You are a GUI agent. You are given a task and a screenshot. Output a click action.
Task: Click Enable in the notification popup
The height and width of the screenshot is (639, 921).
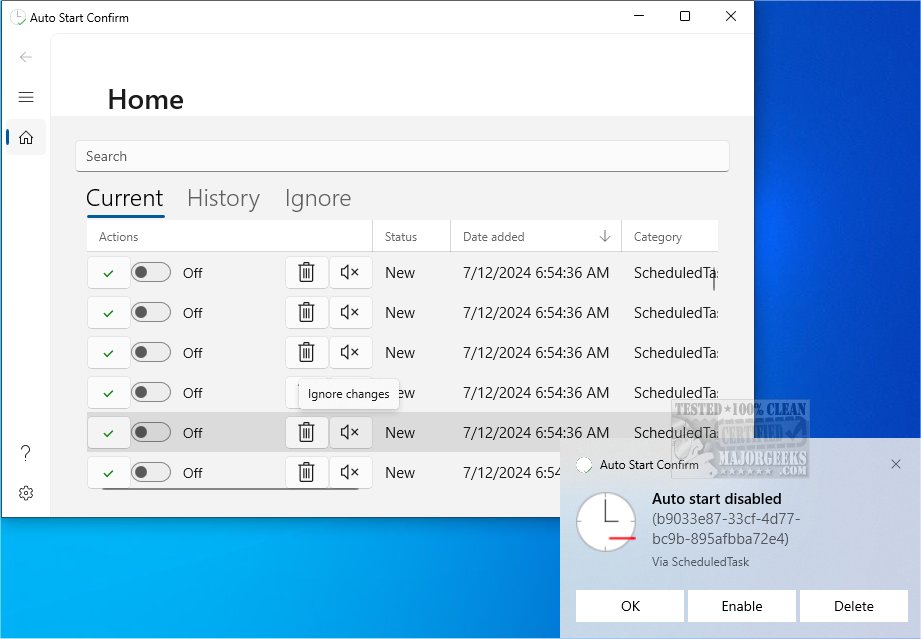coord(741,606)
